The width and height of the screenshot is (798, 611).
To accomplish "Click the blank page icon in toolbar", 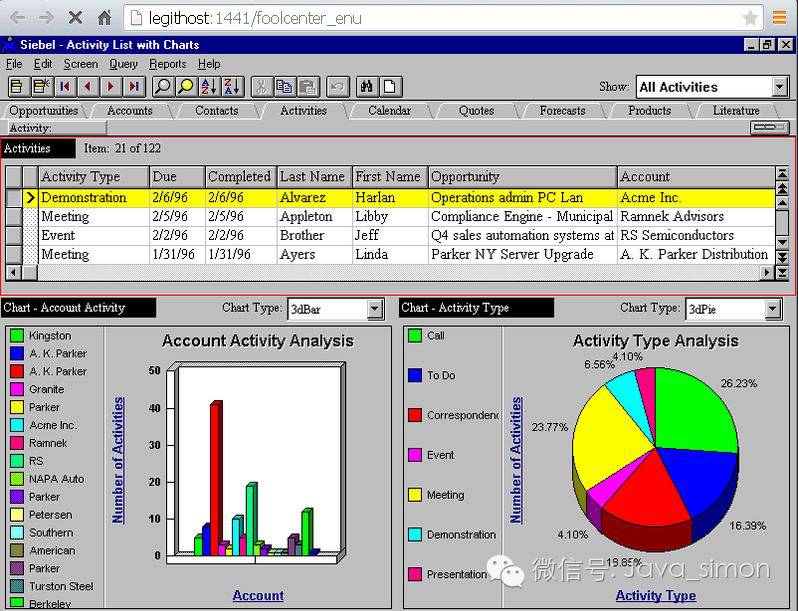I will tap(390, 87).
